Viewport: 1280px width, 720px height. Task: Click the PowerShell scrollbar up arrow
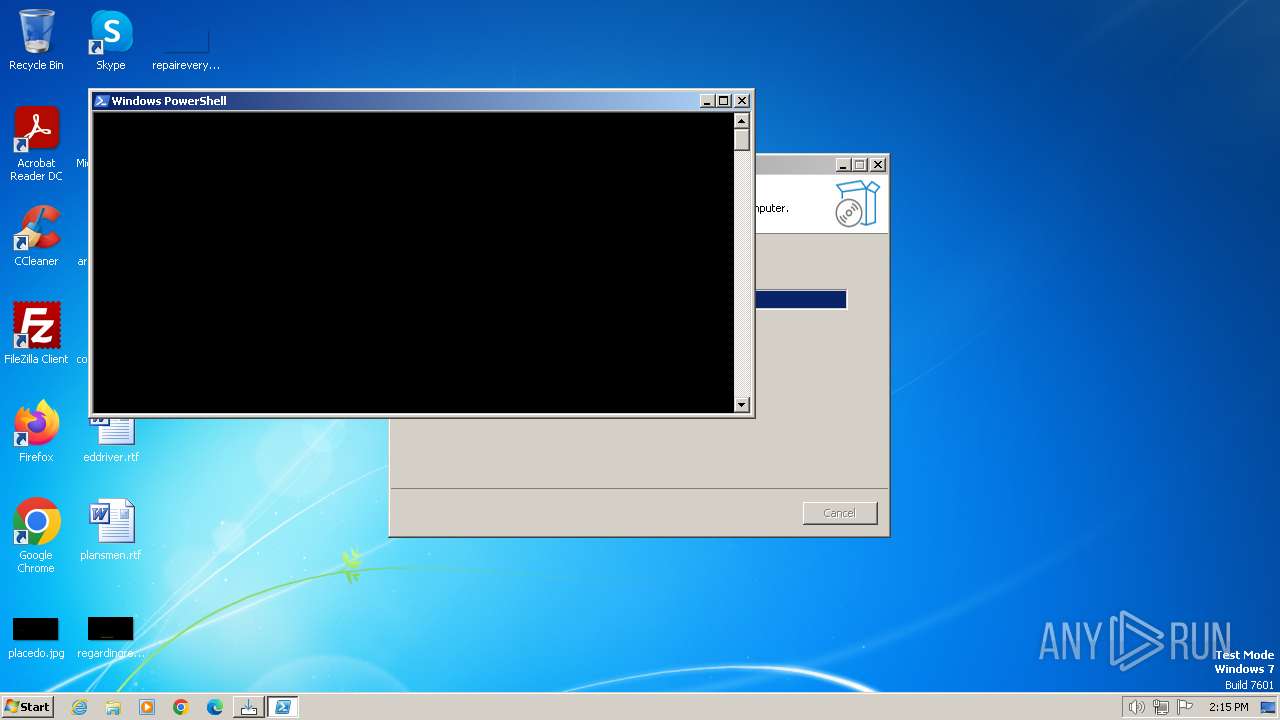[x=741, y=121]
